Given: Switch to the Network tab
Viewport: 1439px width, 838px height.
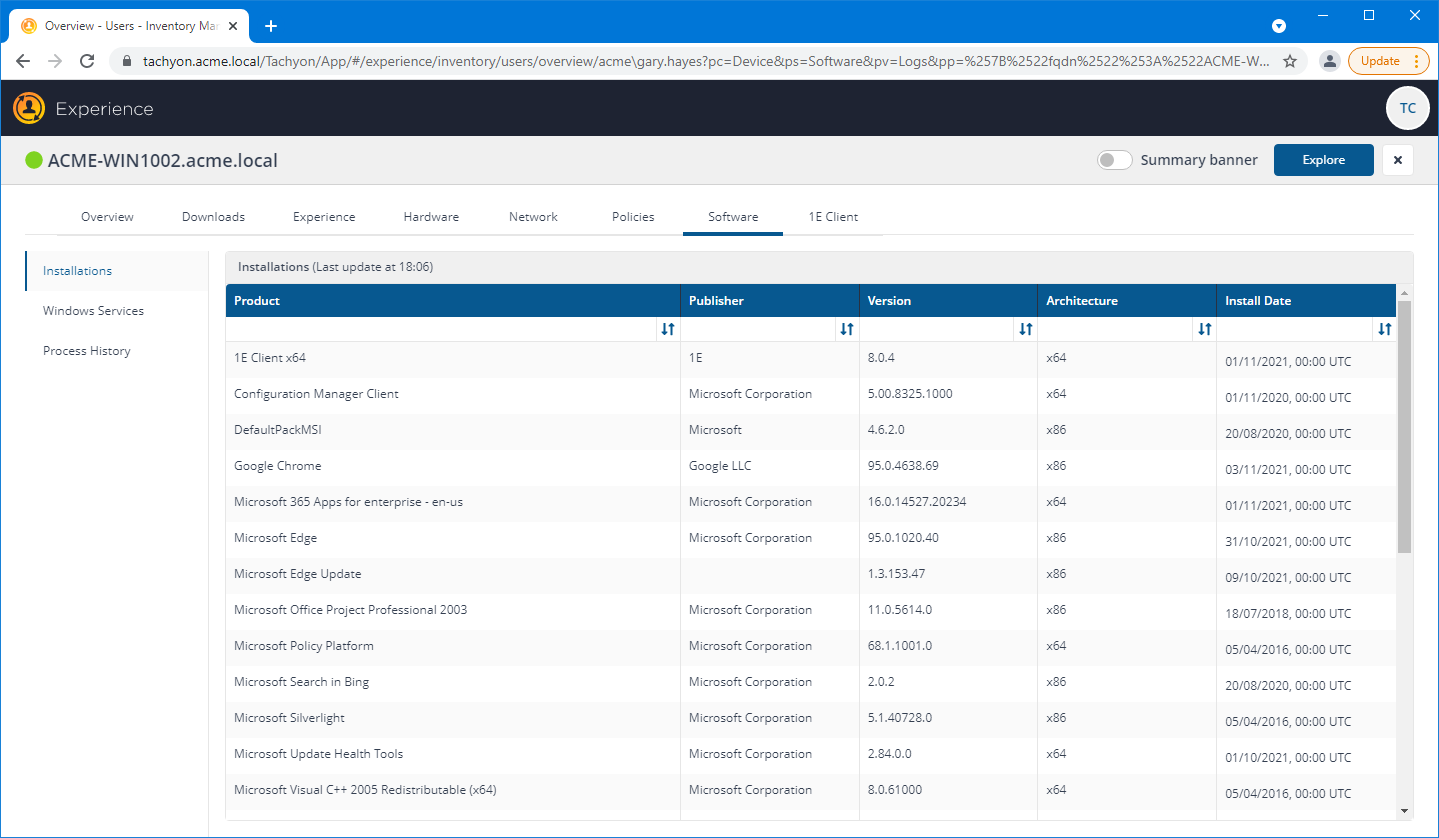Looking at the screenshot, I should point(533,217).
